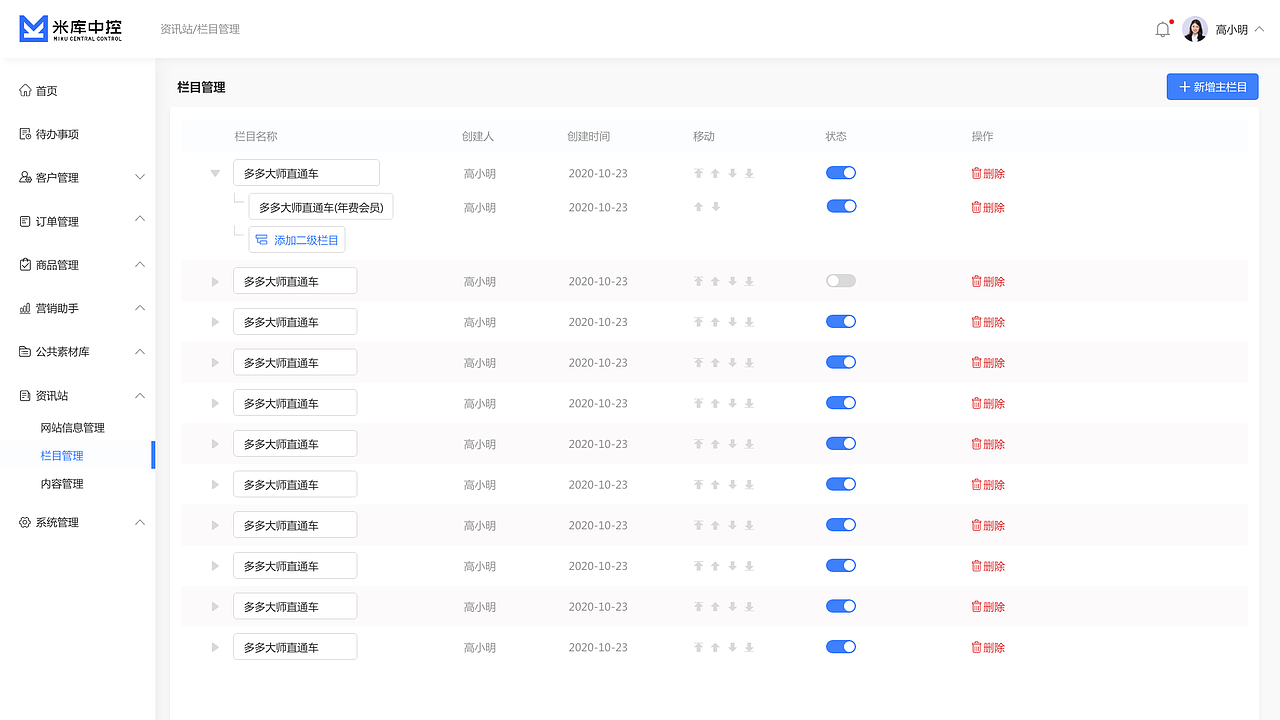Enable the switched-off status toggle
Viewport: 1280px width, 720px height.
pyautogui.click(x=841, y=281)
